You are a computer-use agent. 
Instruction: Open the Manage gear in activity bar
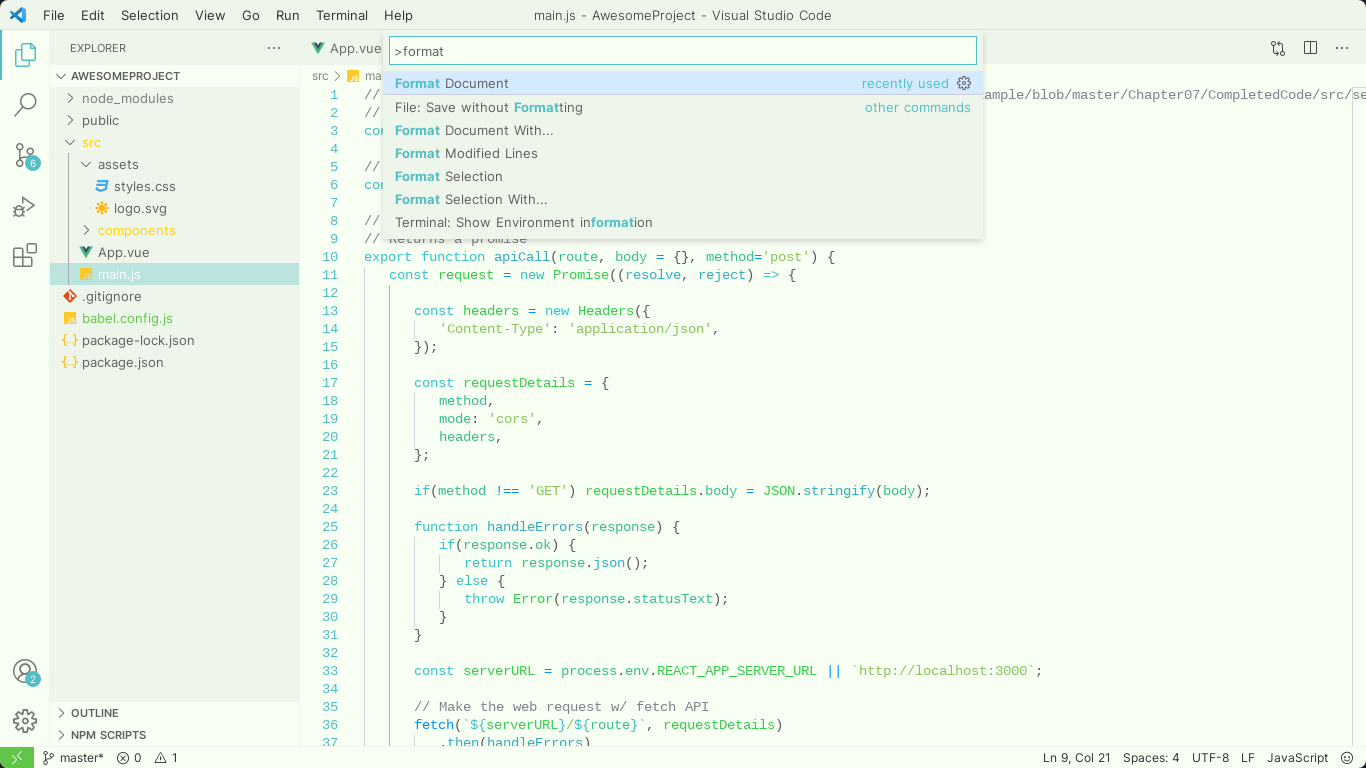tap(25, 720)
